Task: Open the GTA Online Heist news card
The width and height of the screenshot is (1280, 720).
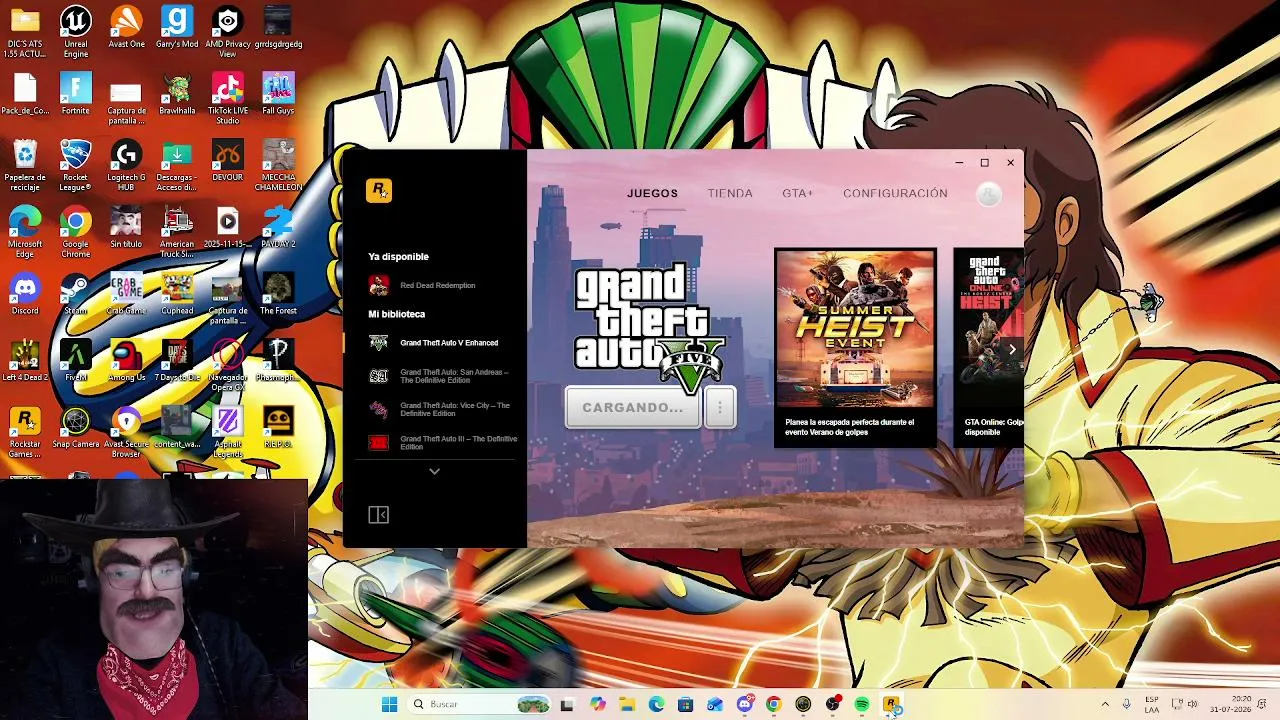Action: pyautogui.click(x=989, y=347)
